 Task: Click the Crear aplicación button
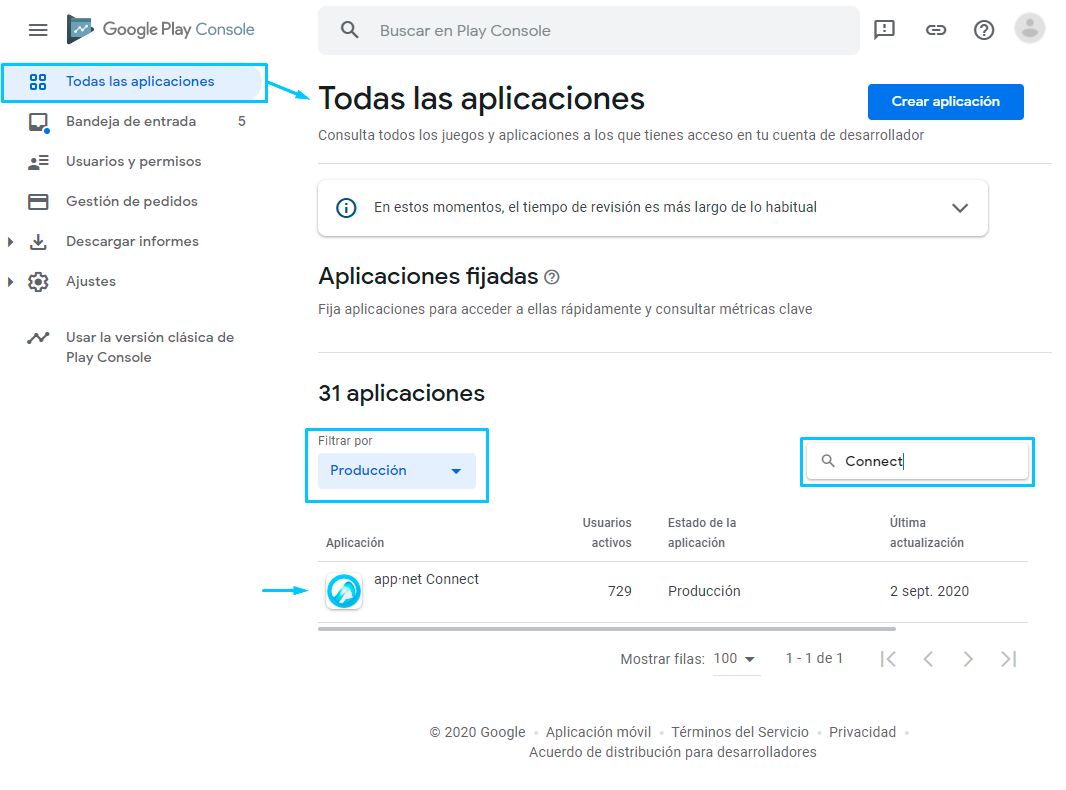point(945,102)
